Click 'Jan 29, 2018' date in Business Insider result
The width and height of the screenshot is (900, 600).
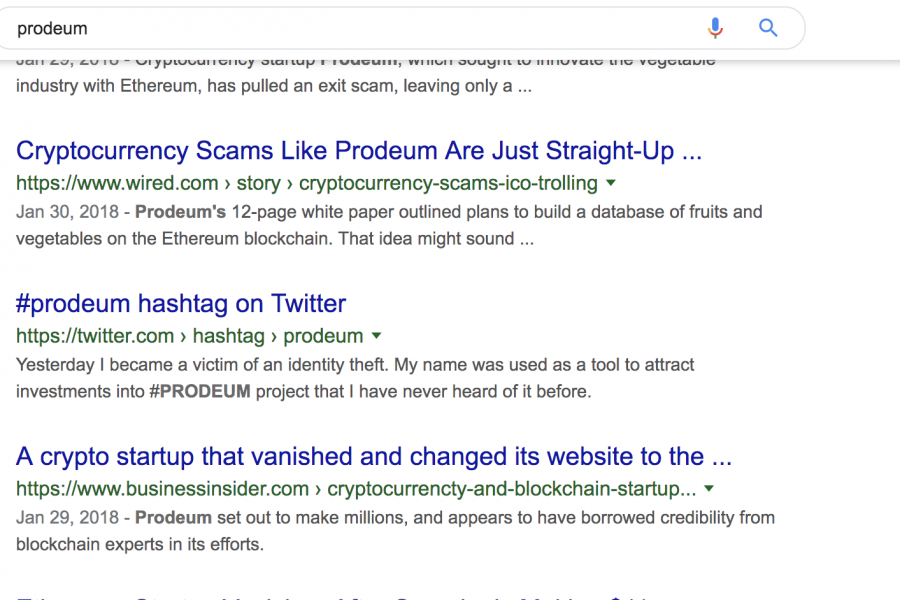click(x=67, y=517)
